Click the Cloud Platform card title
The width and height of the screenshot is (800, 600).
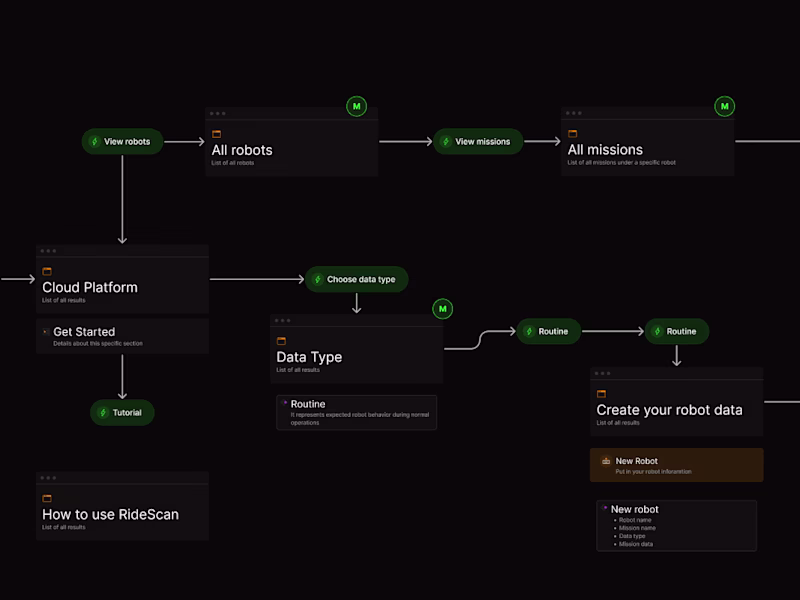(90, 288)
